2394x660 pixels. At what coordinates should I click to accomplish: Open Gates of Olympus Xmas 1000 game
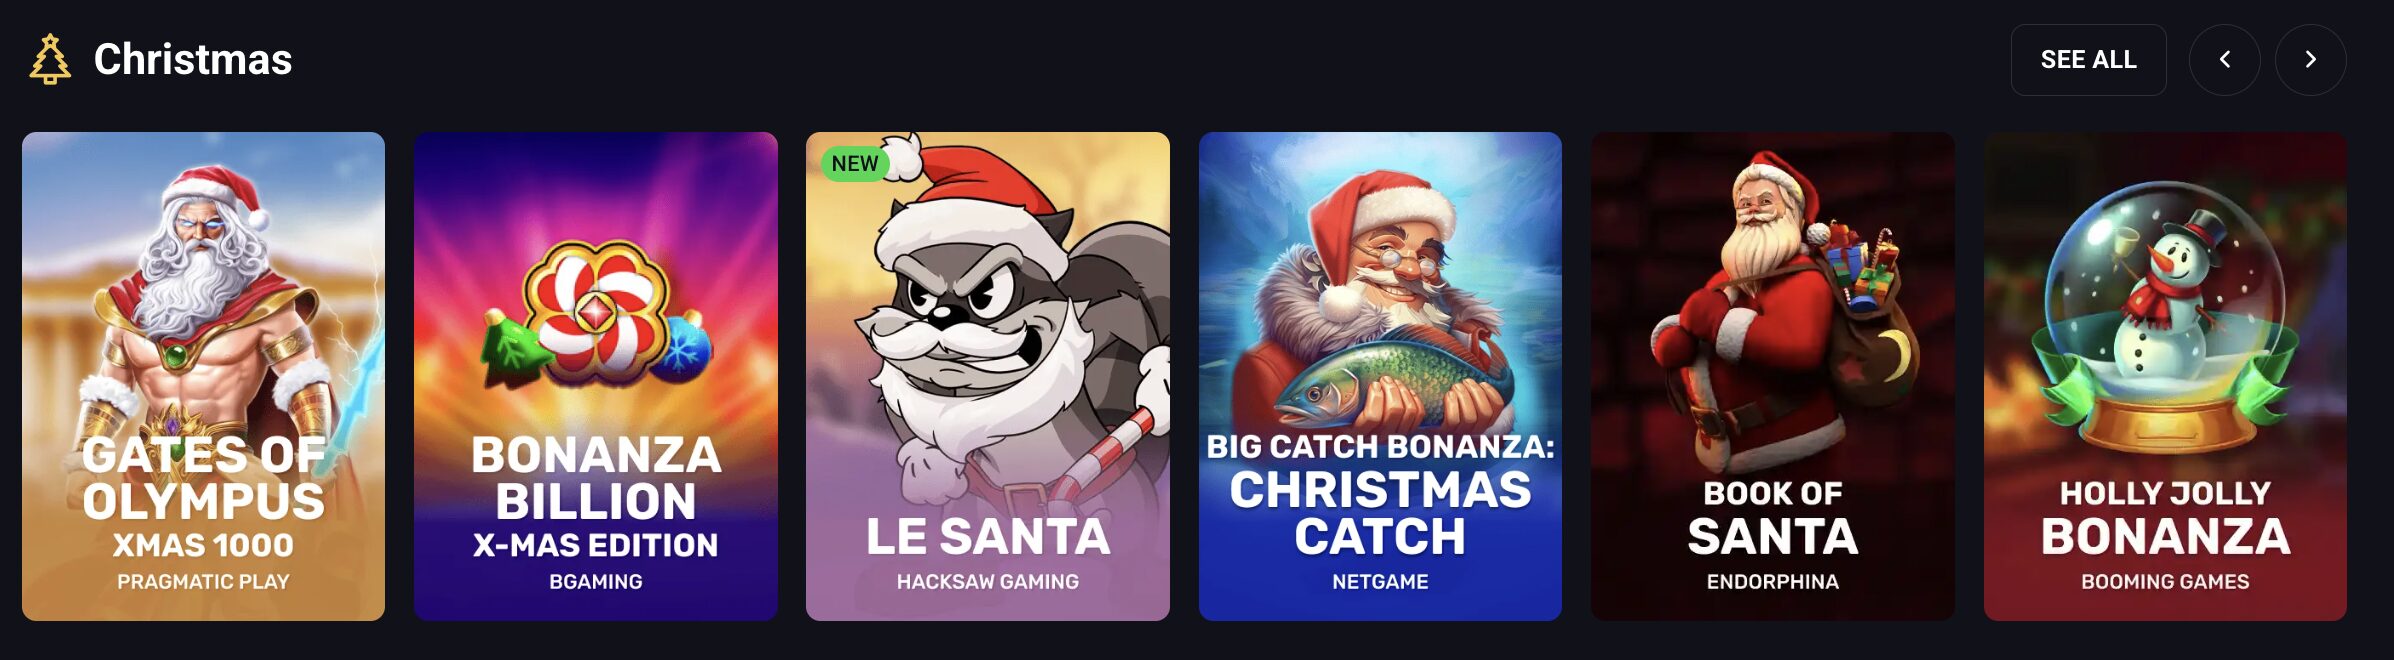pos(203,376)
